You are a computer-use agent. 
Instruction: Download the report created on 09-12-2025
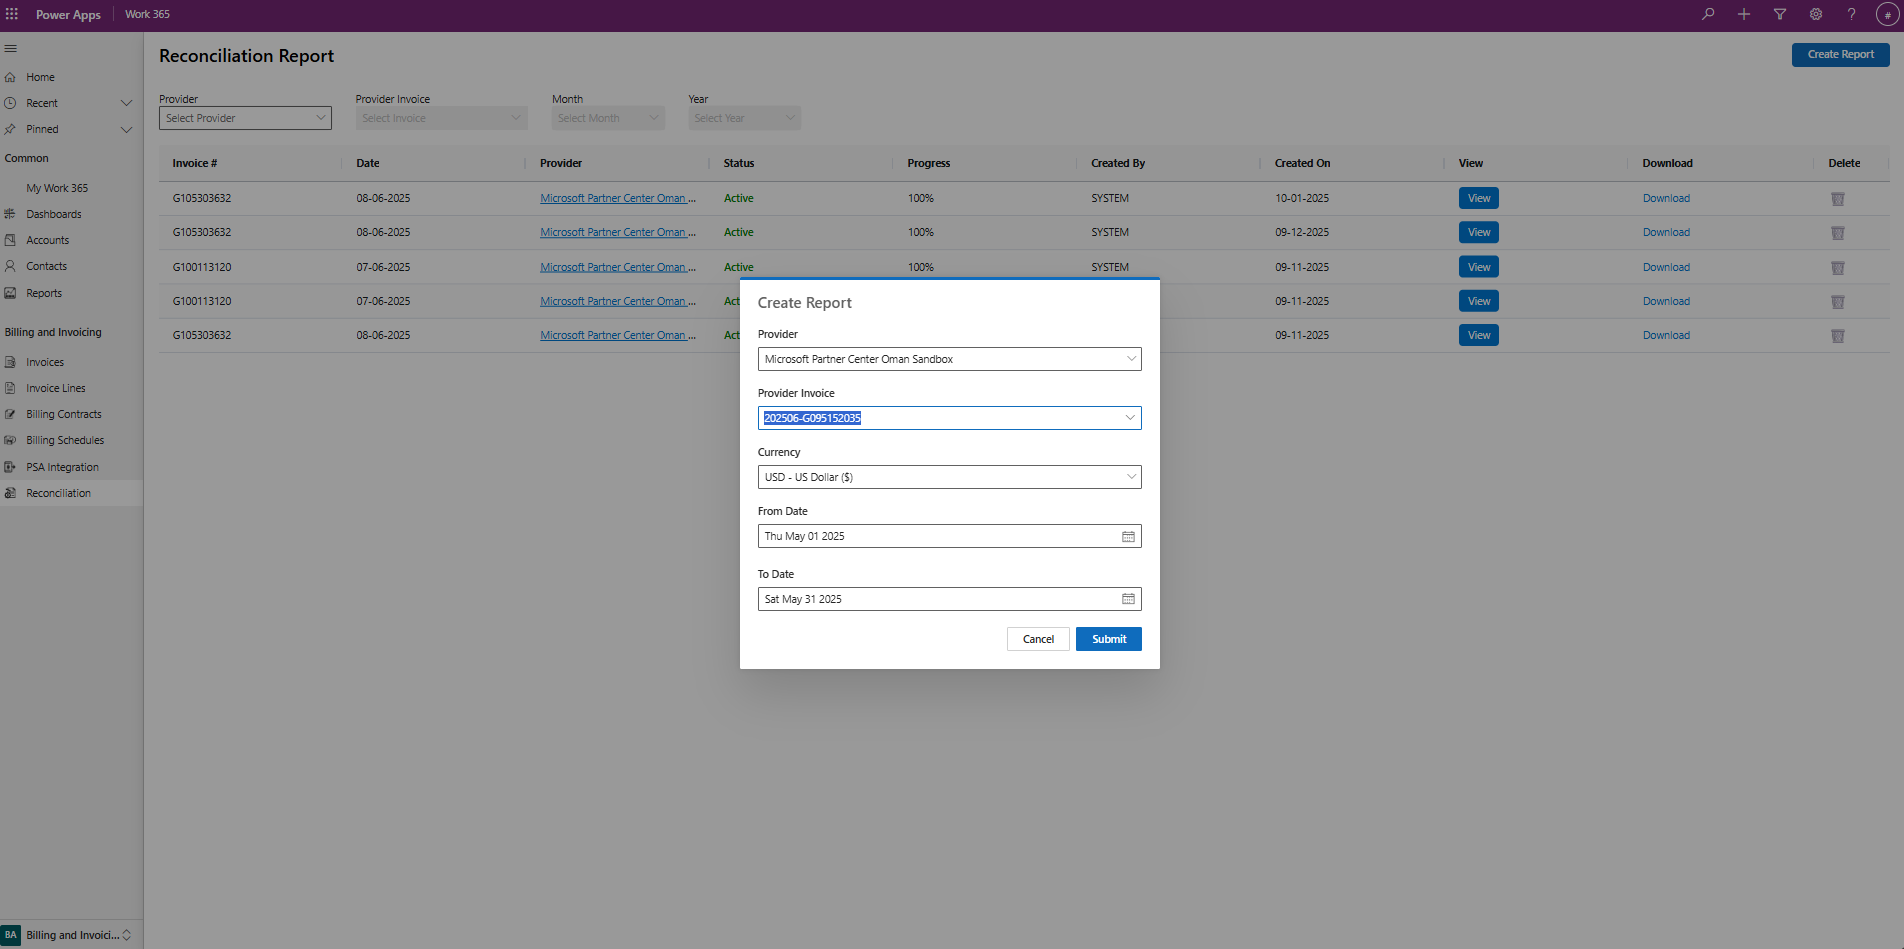1666,232
